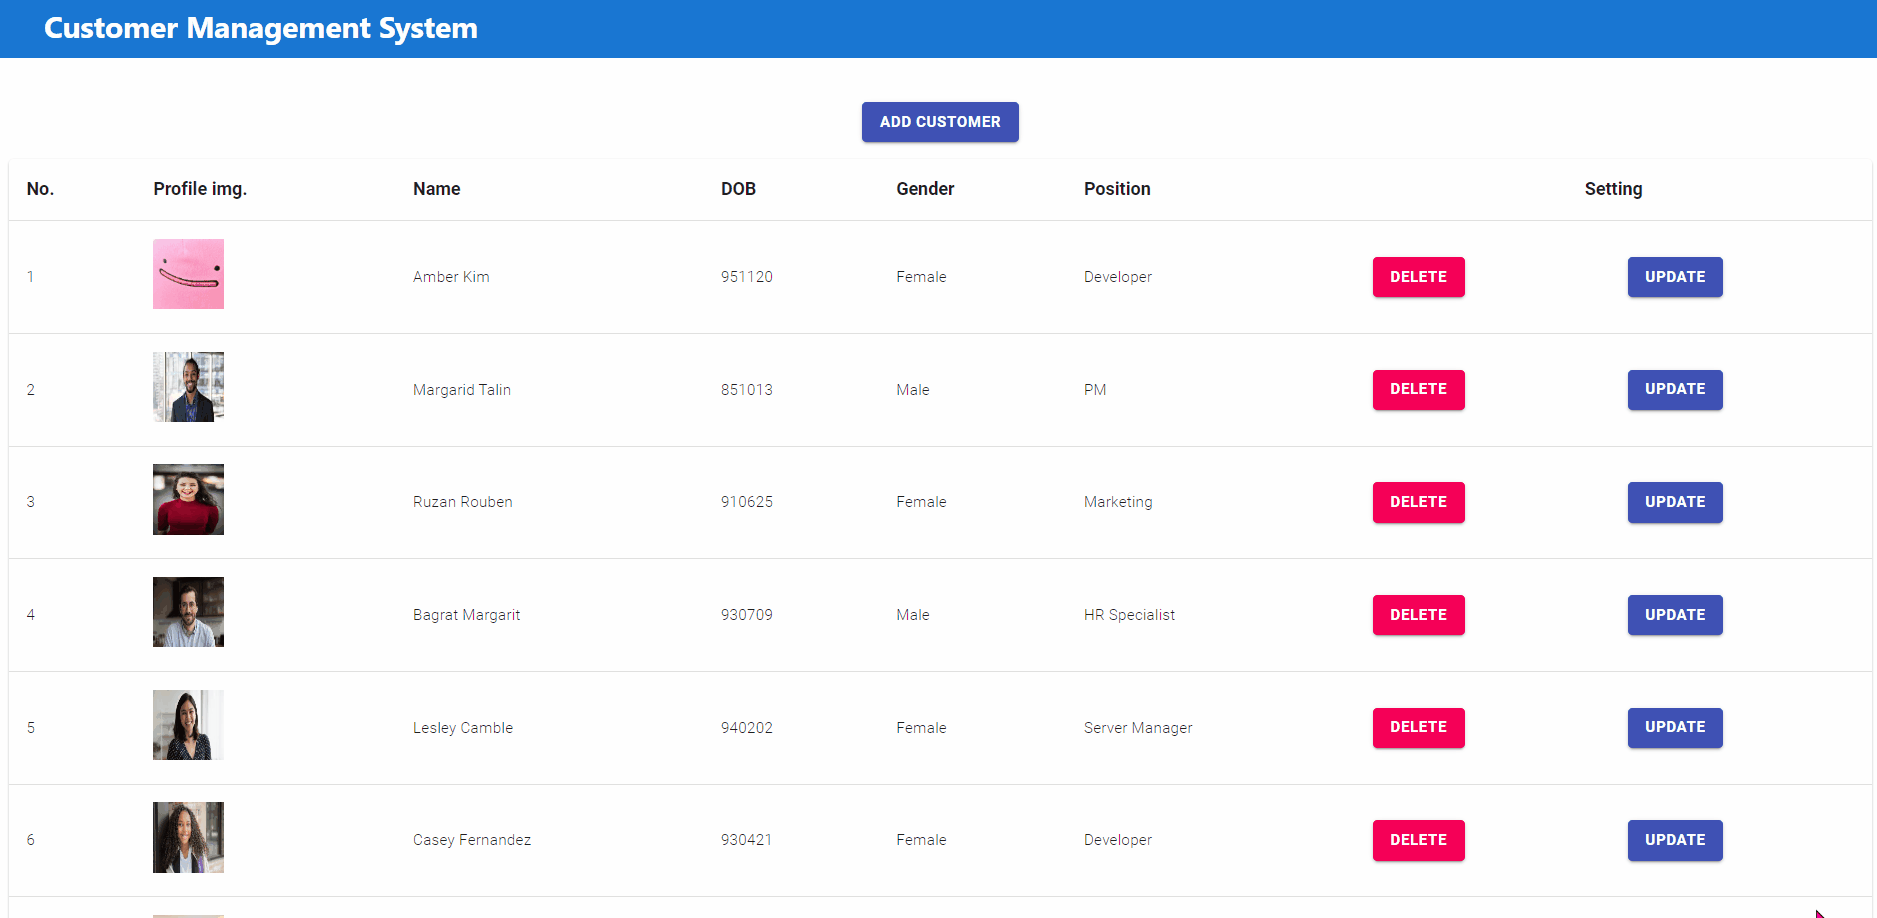This screenshot has height=918, width=1877.
Task: Select the Setting column header
Action: (x=1613, y=189)
